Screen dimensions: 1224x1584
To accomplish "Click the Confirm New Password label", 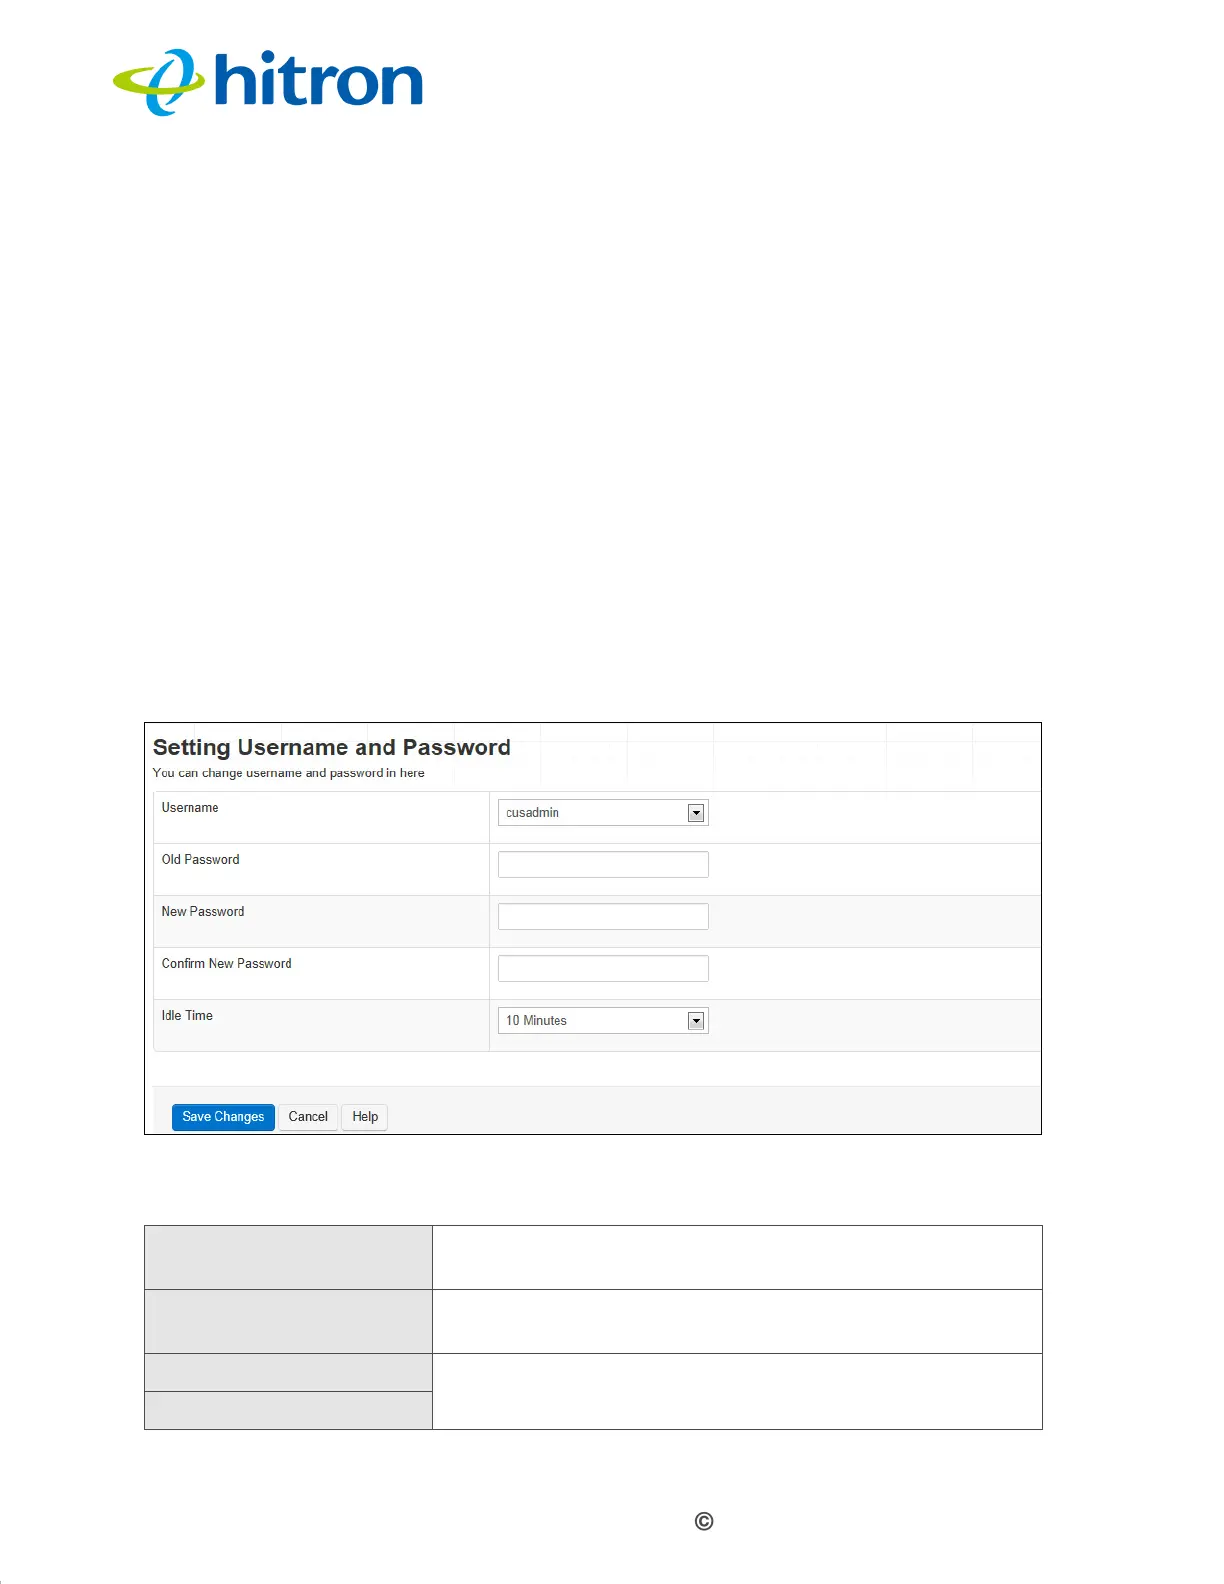I will click(x=227, y=964).
